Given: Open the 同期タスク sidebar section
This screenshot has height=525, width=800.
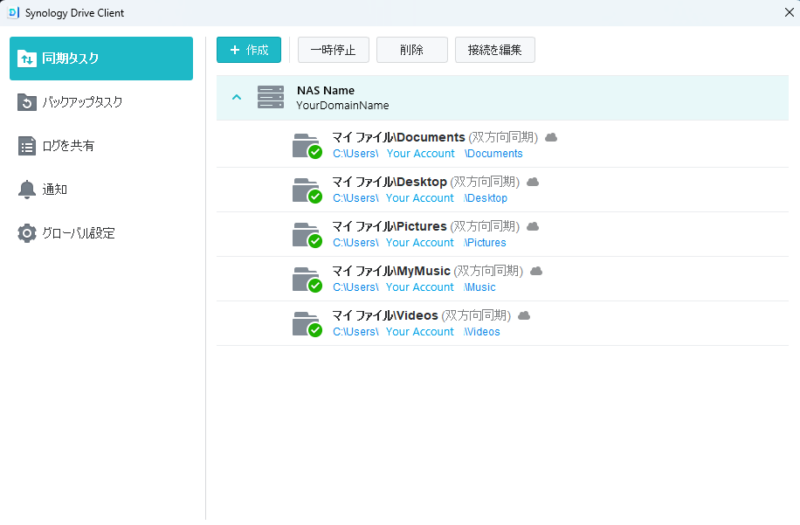Looking at the screenshot, I should pos(101,58).
